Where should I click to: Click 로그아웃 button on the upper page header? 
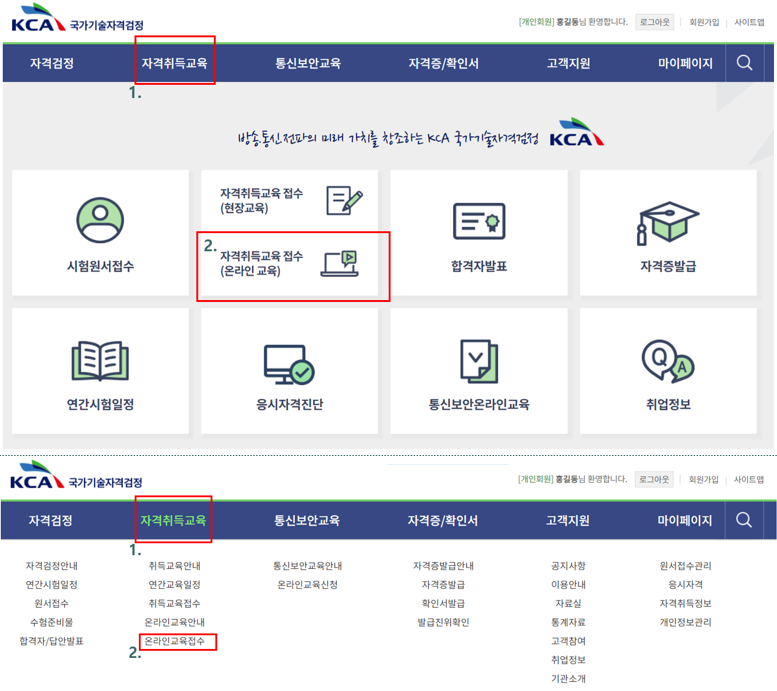point(655,22)
